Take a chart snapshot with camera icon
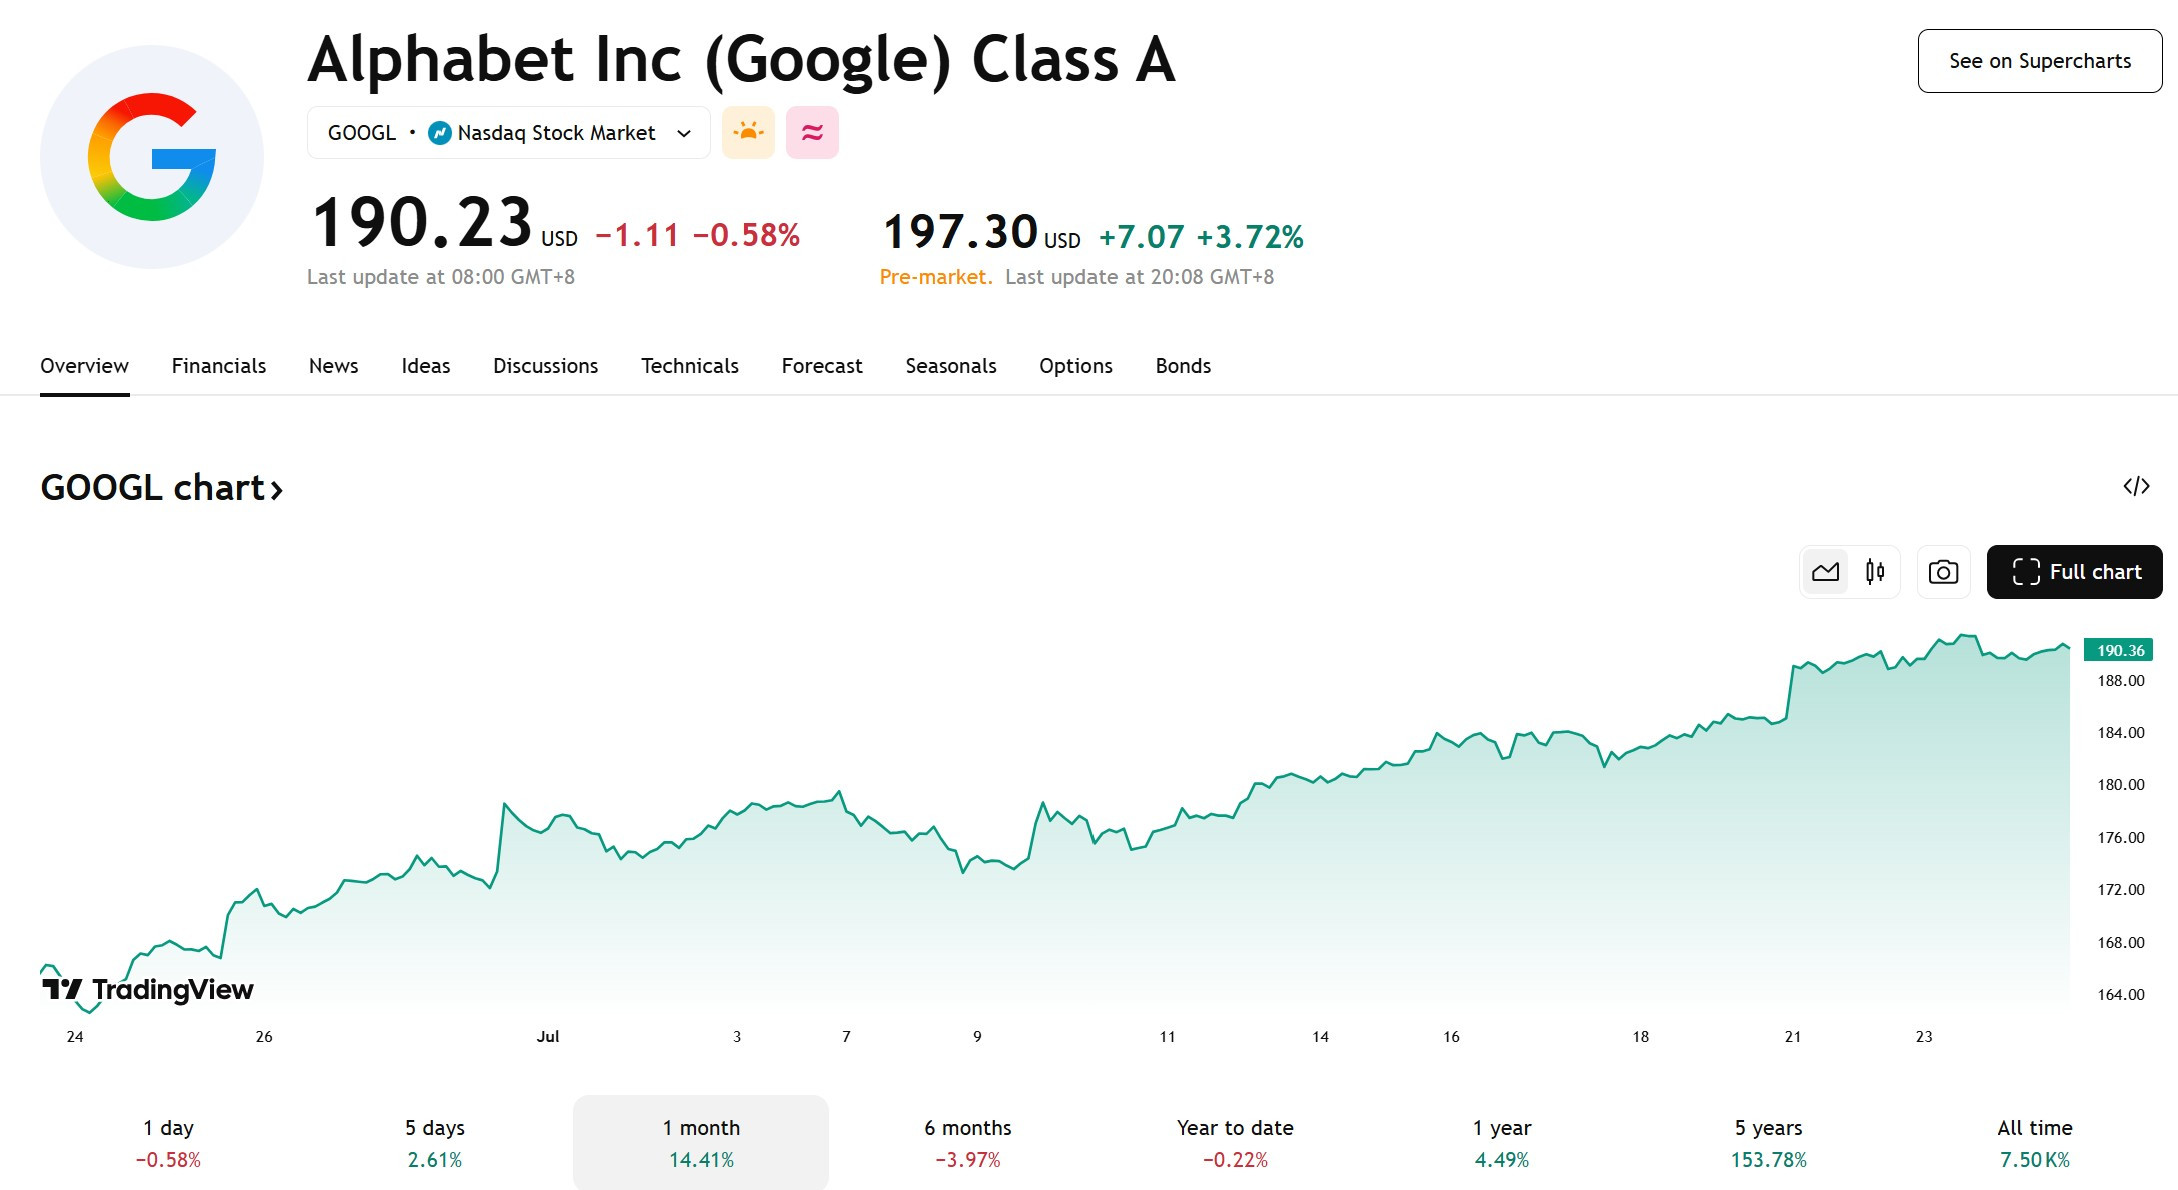Screen dimensions: 2178x1190 [1943, 572]
